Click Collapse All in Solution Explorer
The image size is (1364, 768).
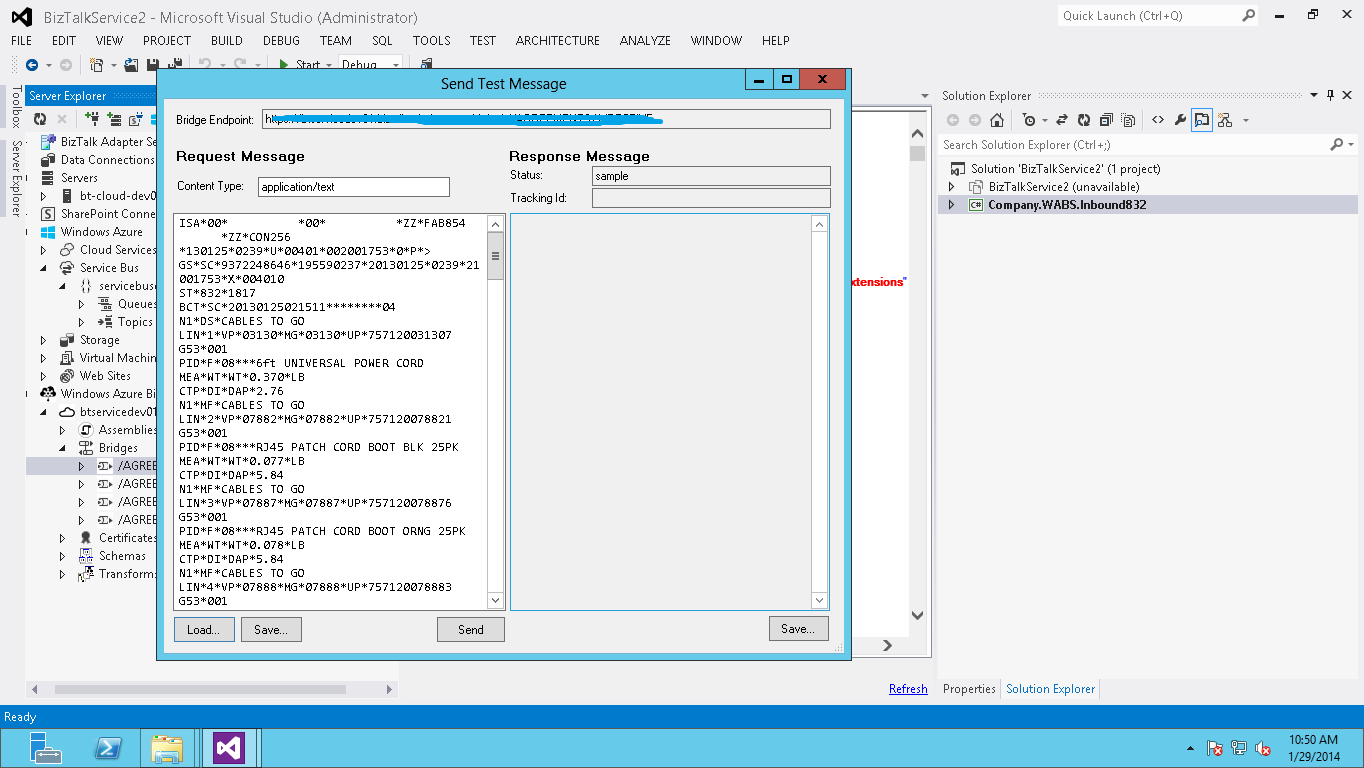click(x=1106, y=120)
